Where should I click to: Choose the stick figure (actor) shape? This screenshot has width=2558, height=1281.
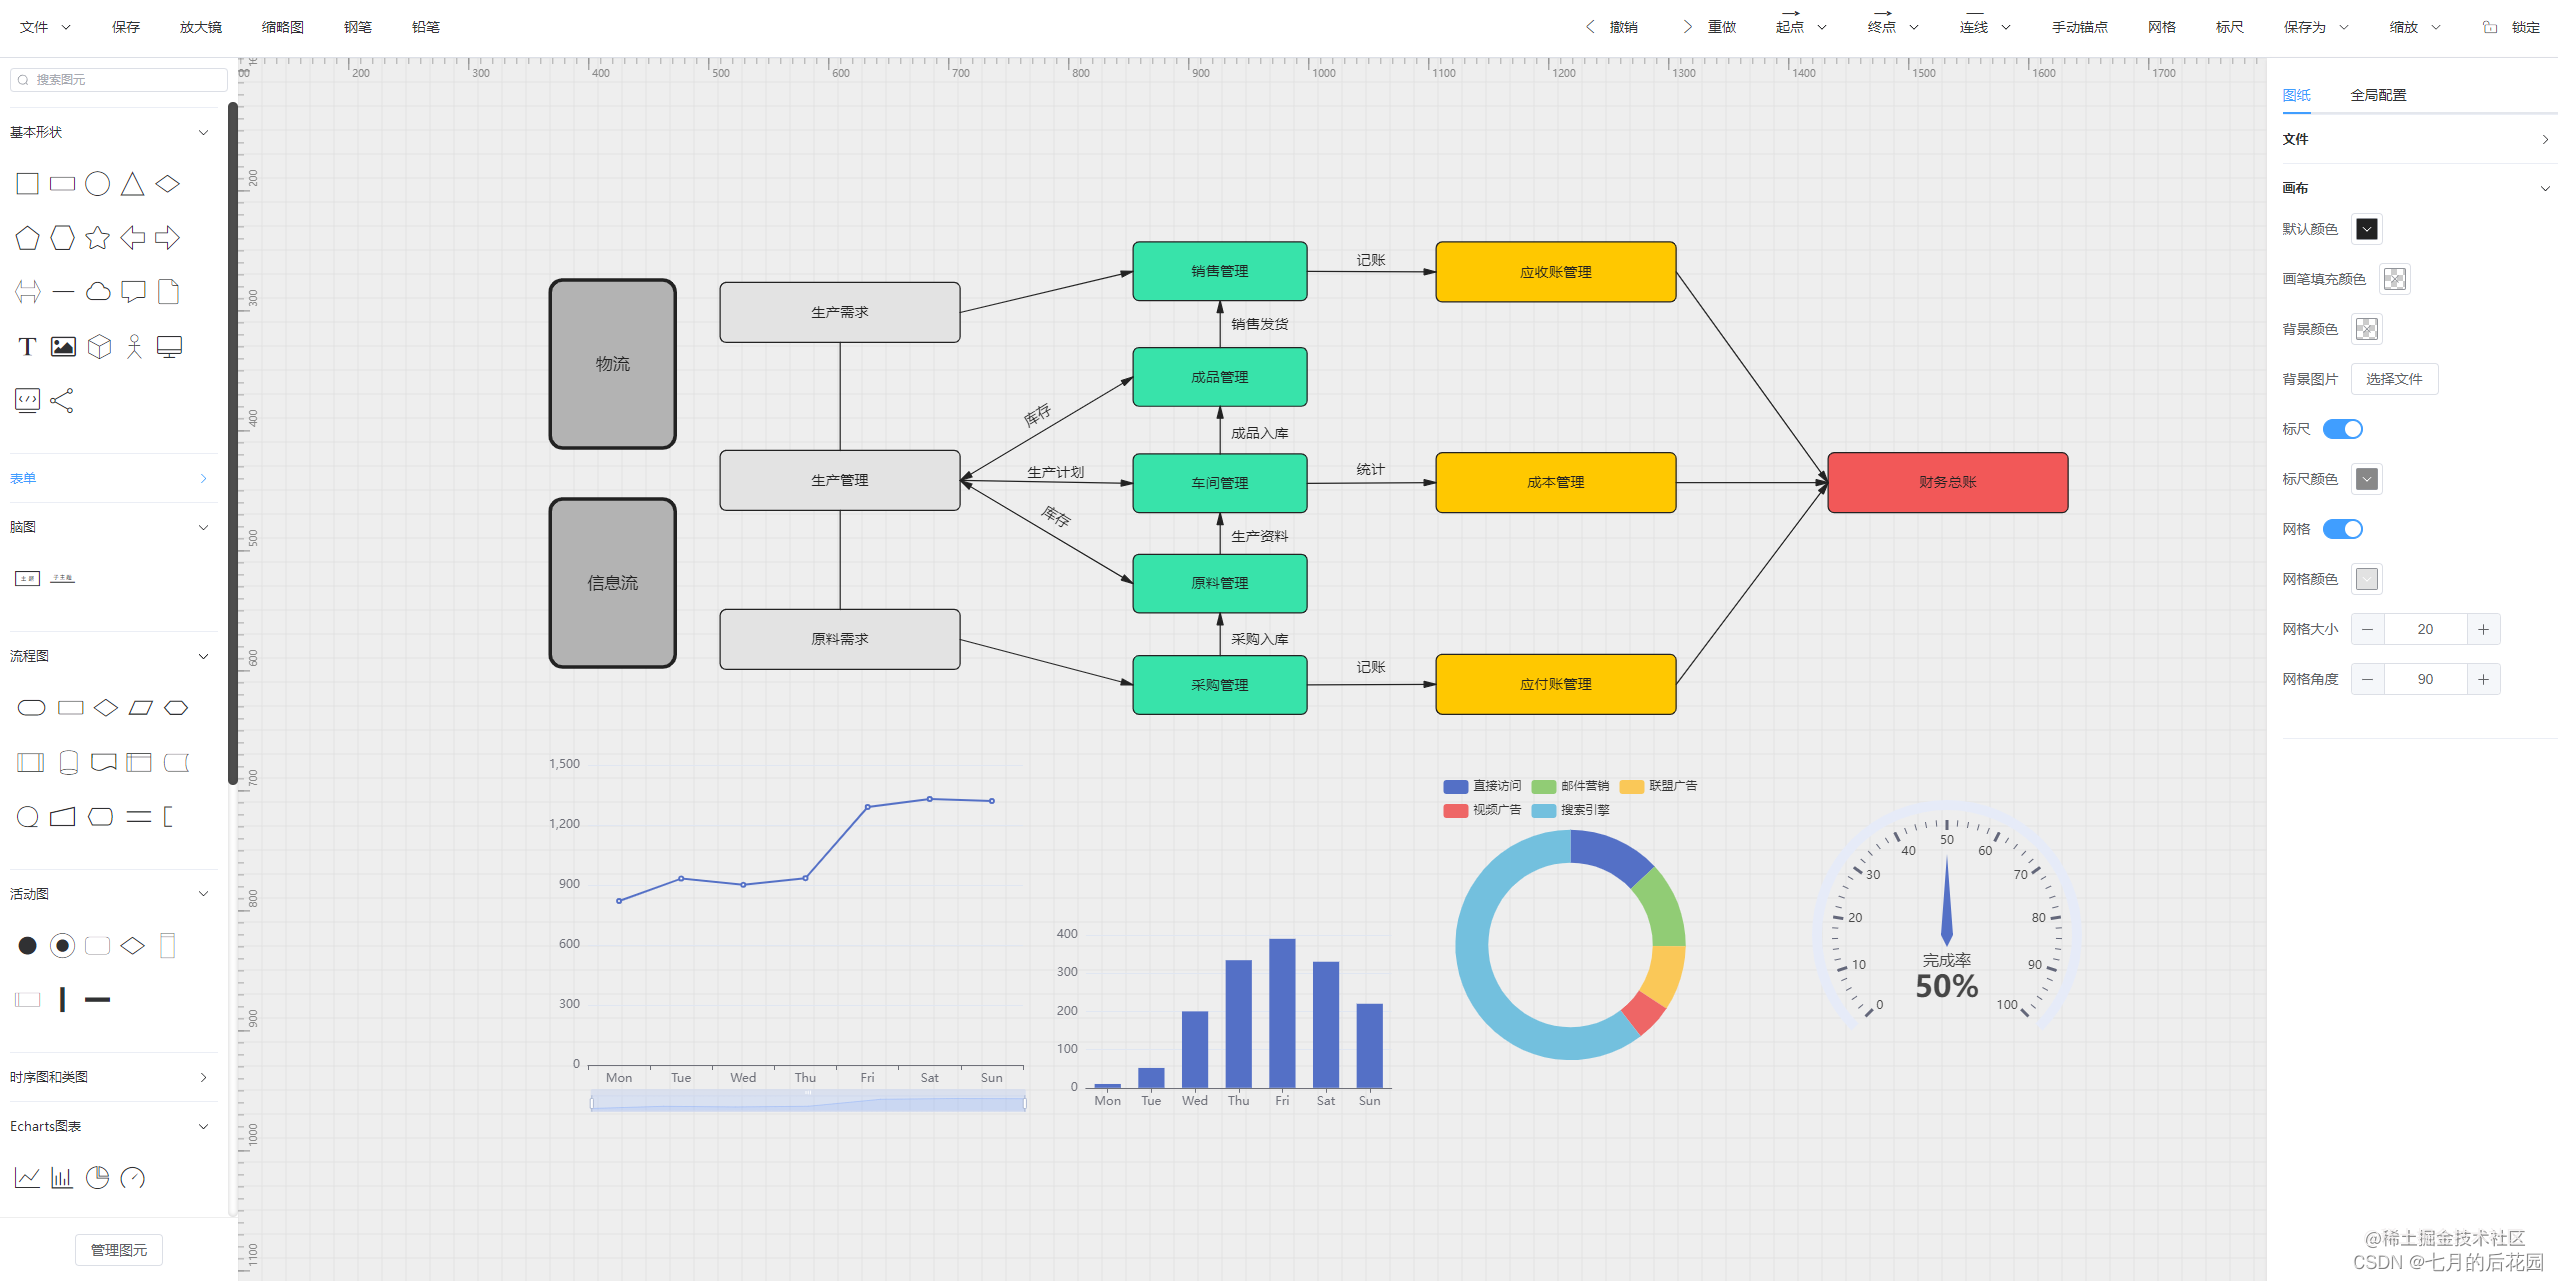point(134,346)
